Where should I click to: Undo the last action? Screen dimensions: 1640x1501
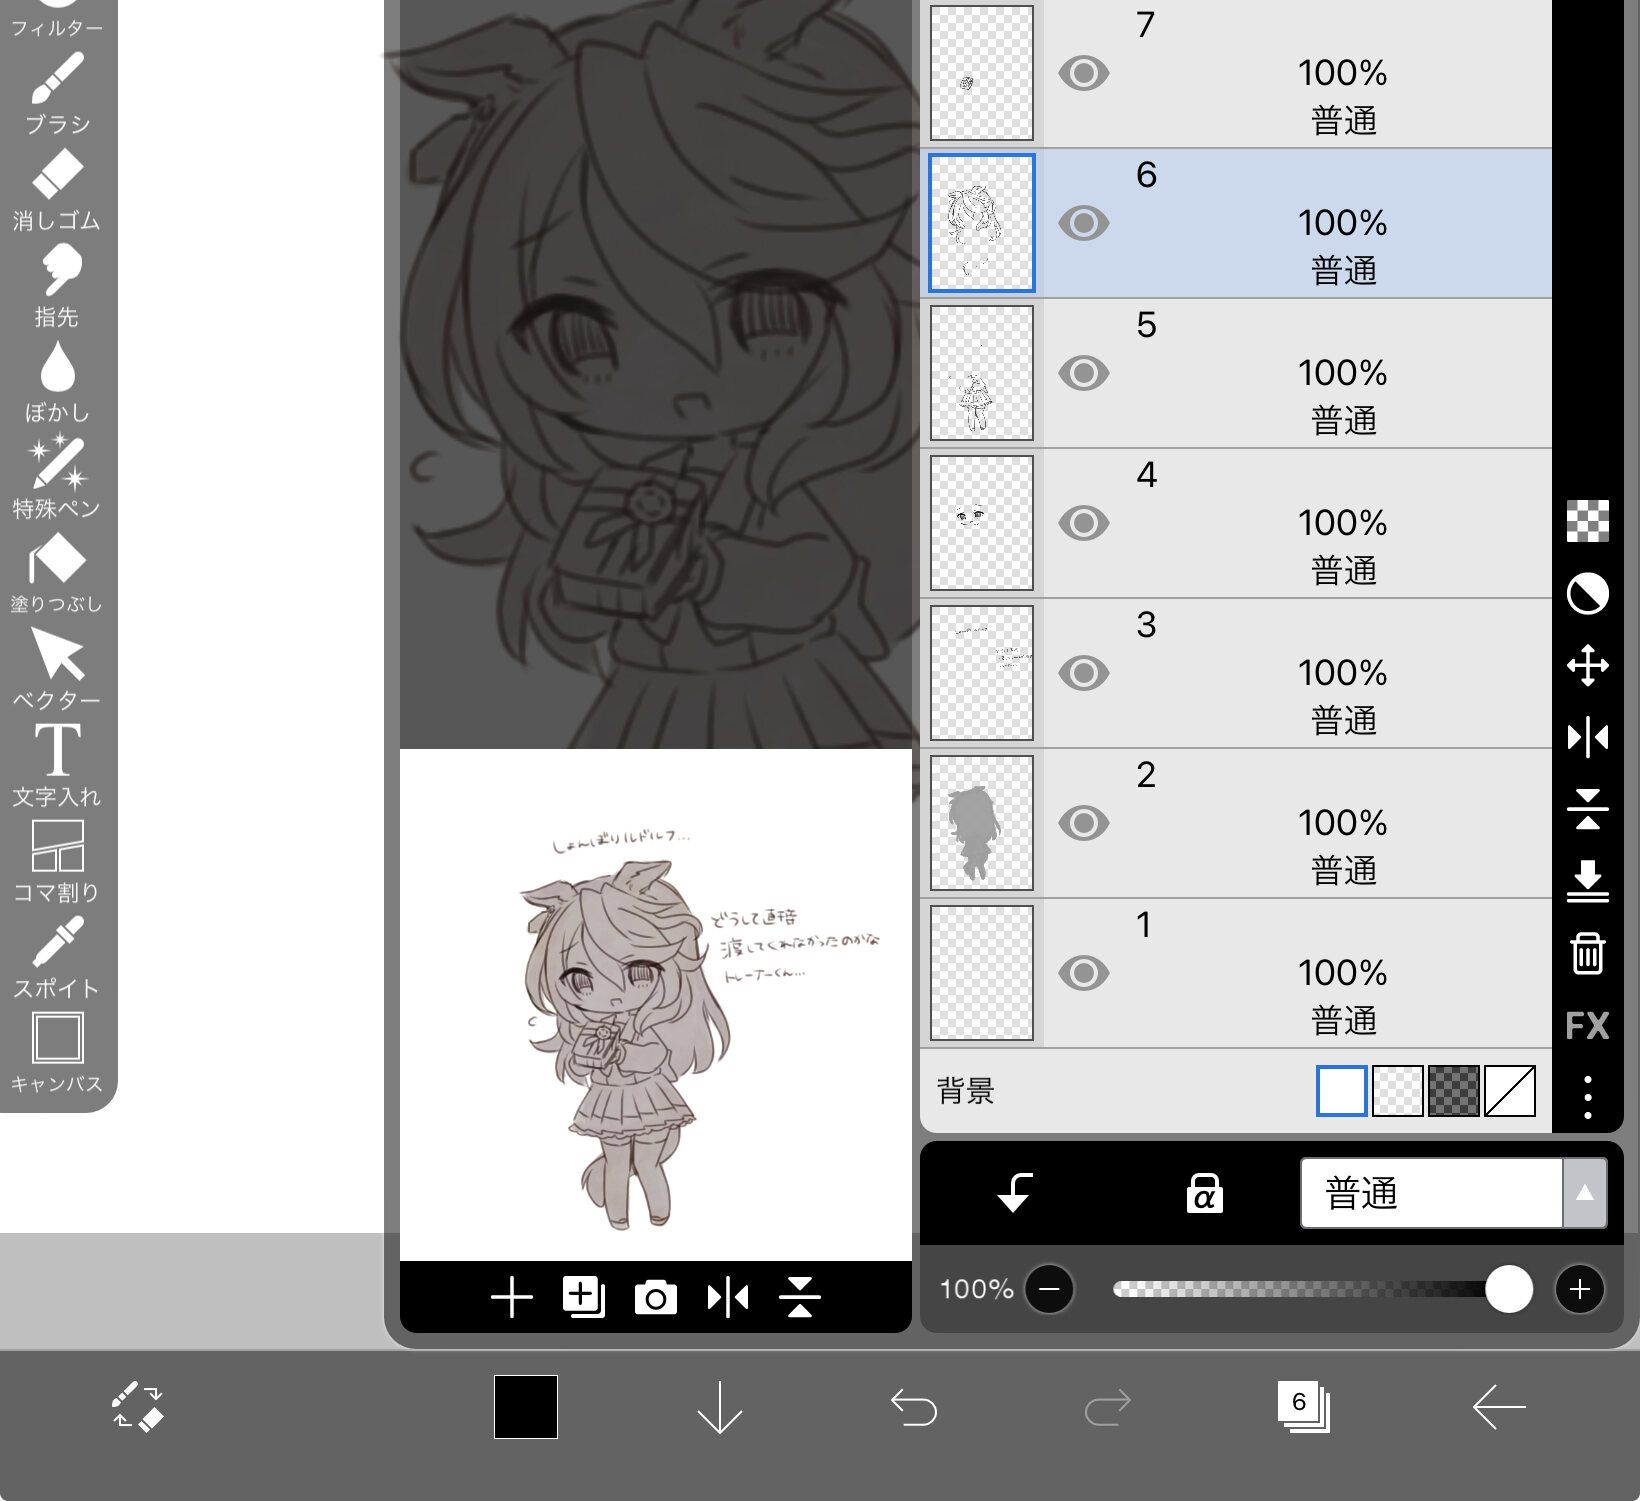point(914,1407)
